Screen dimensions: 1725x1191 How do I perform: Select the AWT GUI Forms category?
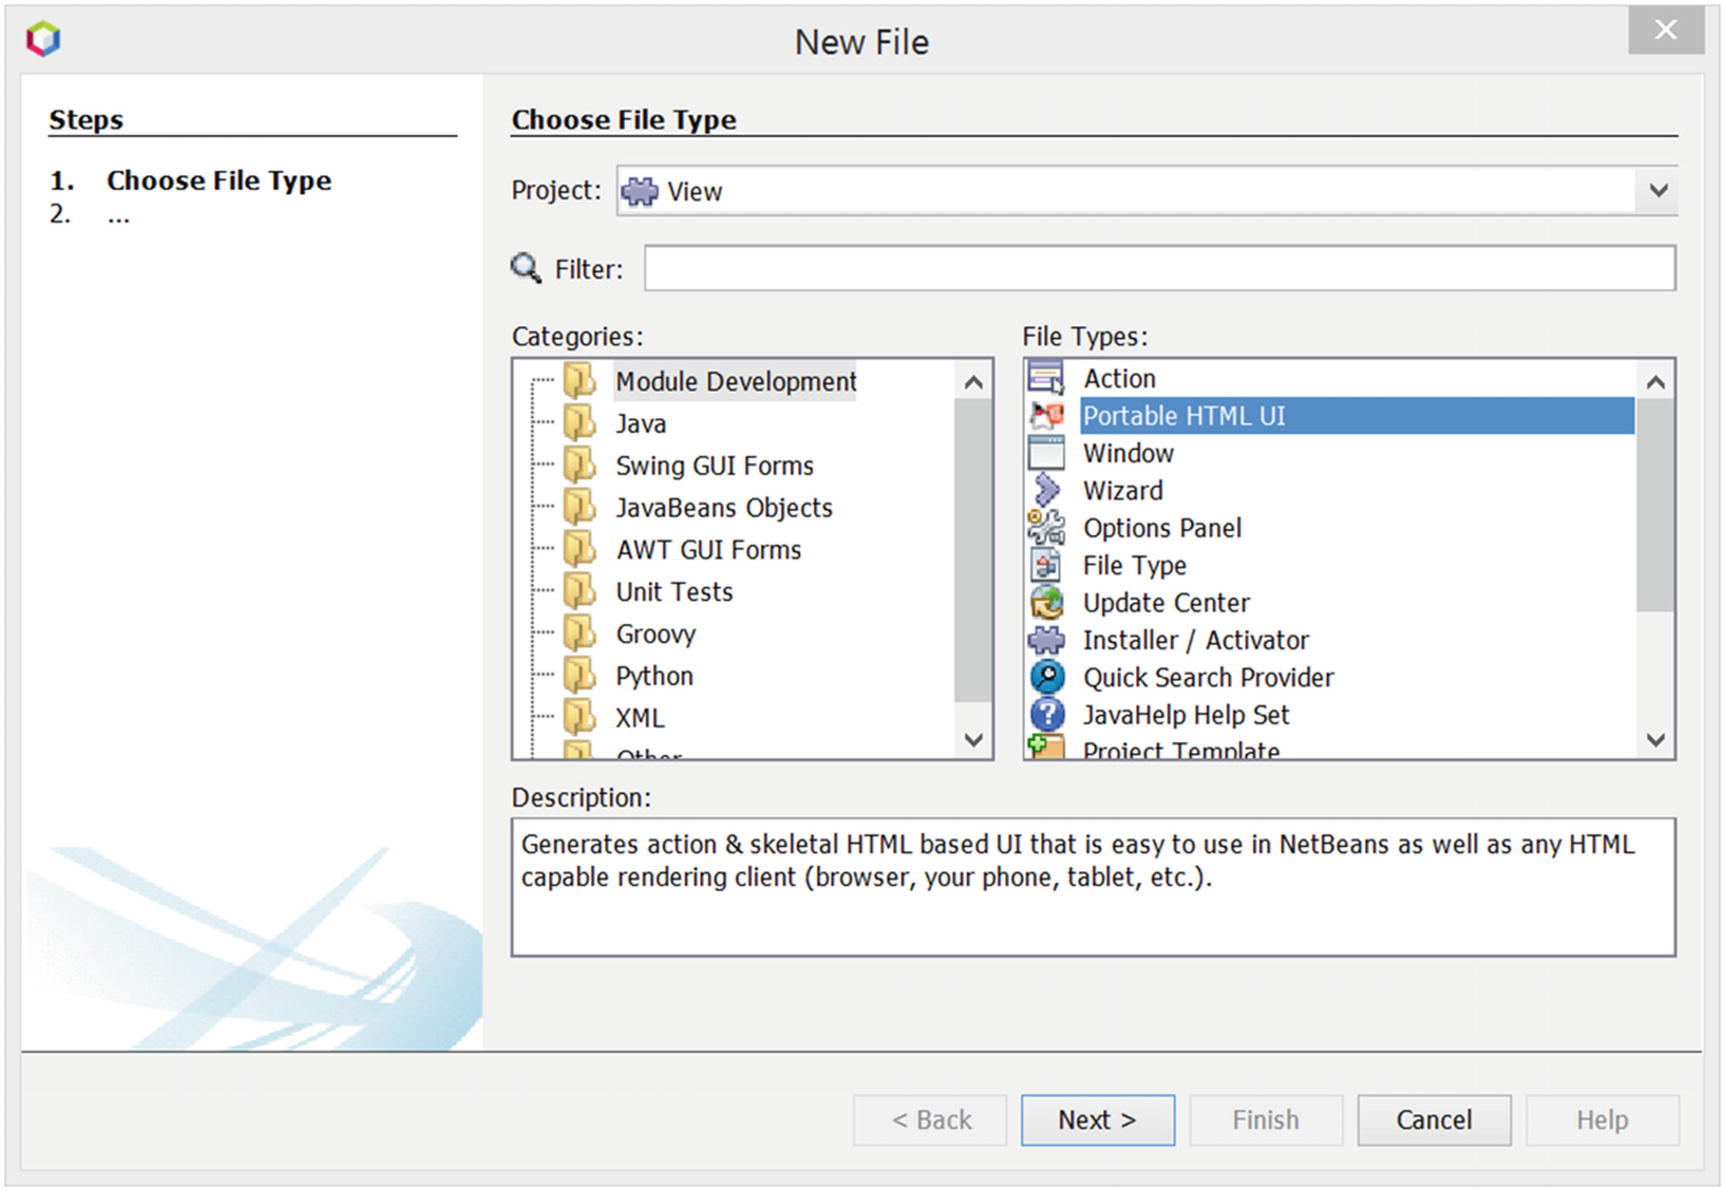pyautogui.click(x=708, y=549)
